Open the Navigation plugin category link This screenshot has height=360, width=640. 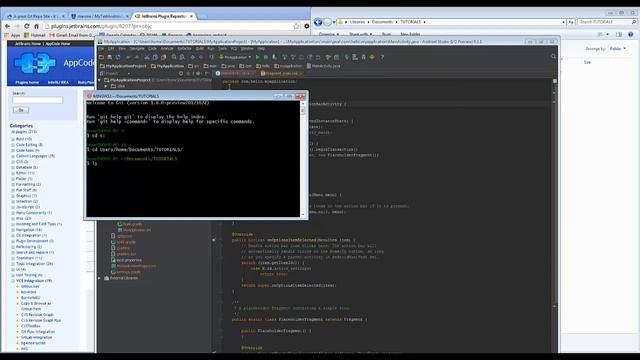click(x=29, y=230)
